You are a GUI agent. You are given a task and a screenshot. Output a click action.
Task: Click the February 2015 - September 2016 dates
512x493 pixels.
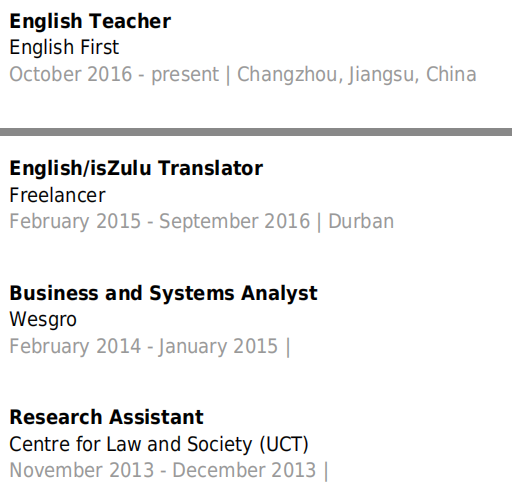(x=159, y=222)
